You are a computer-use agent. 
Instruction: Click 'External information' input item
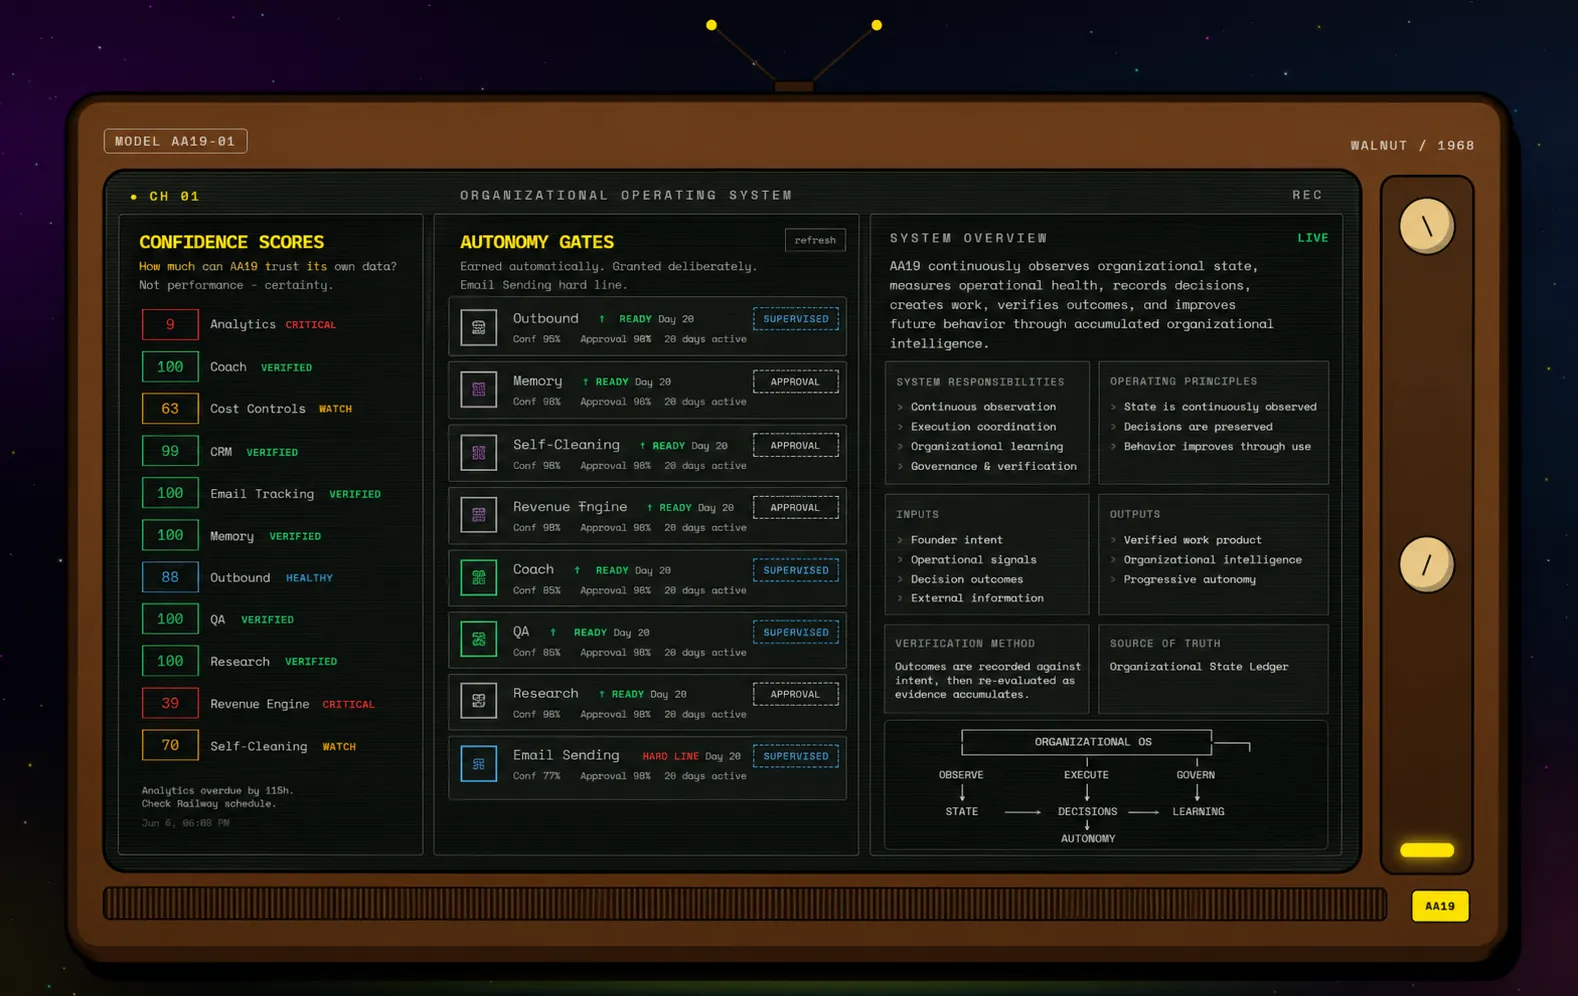(977, 598)
